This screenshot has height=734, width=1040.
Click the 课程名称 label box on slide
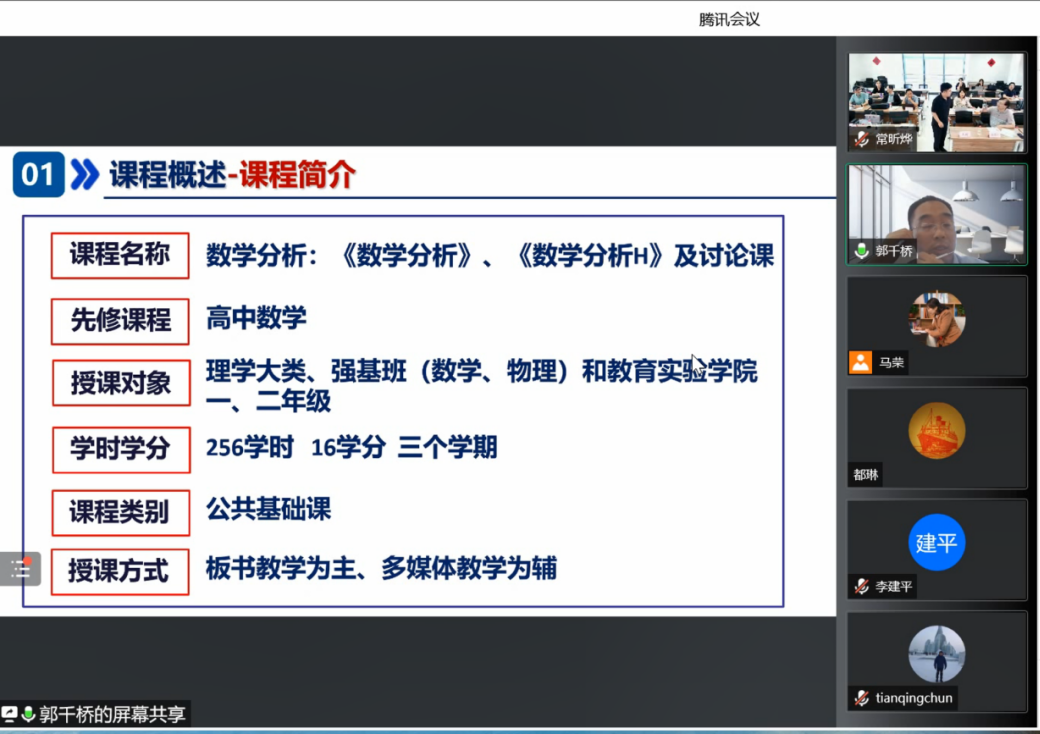pos(120,255)
